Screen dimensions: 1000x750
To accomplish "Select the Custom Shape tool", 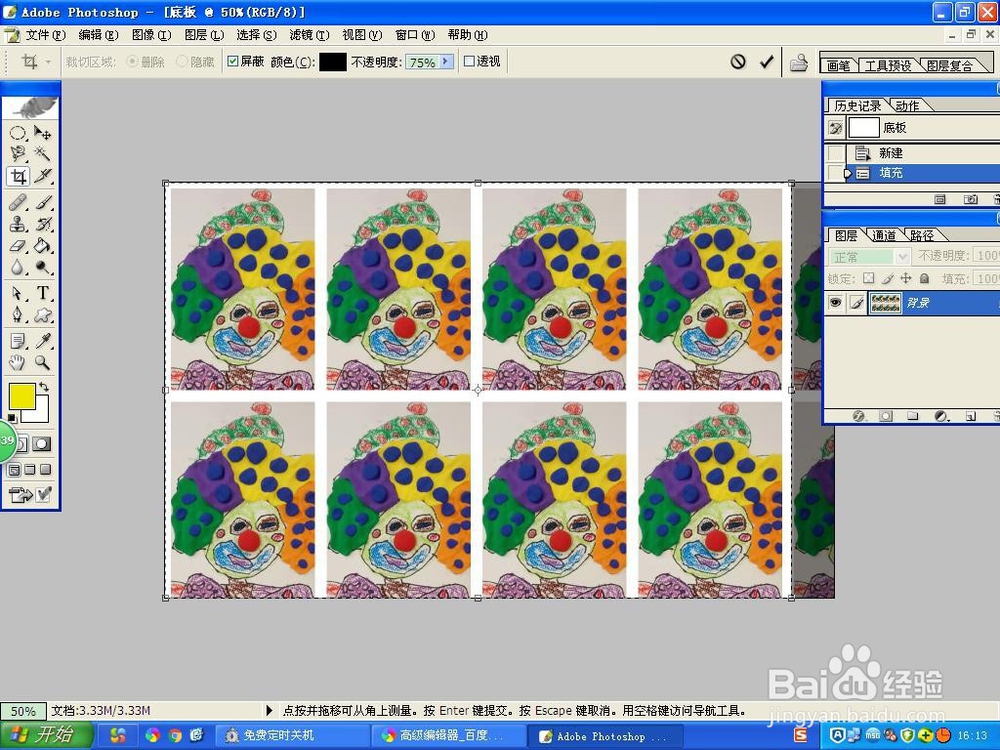I will (42, 314).
